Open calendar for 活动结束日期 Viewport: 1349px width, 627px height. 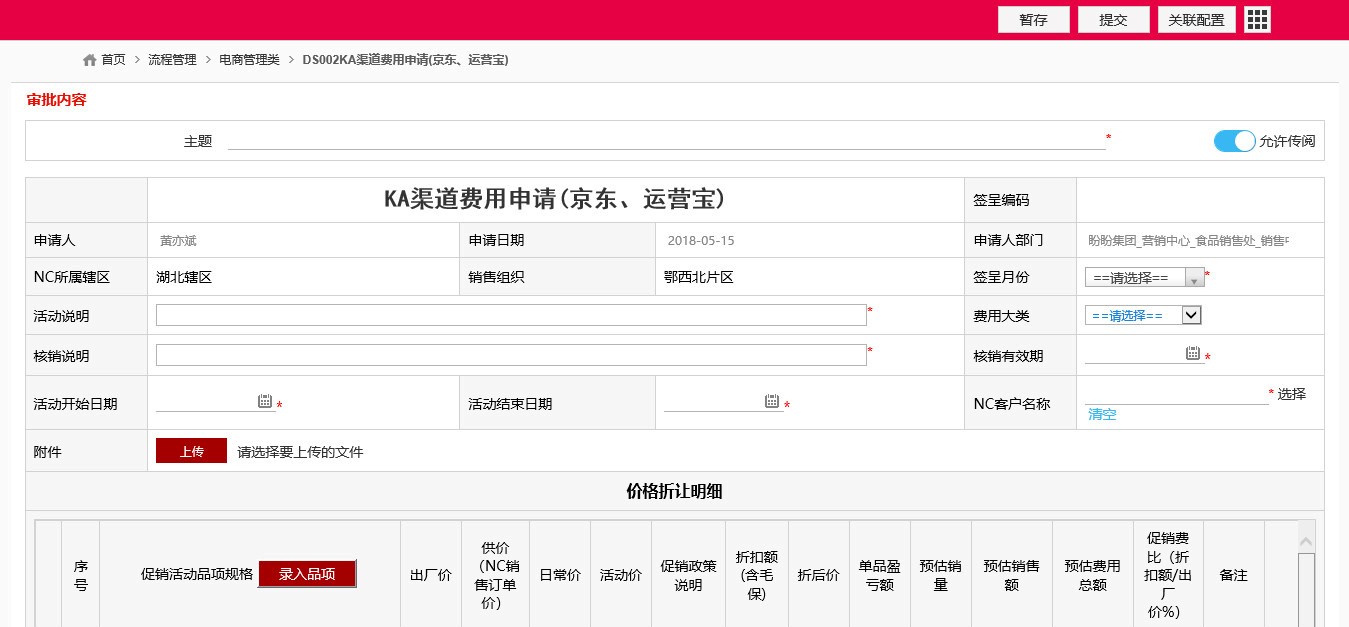click(772, 401)
